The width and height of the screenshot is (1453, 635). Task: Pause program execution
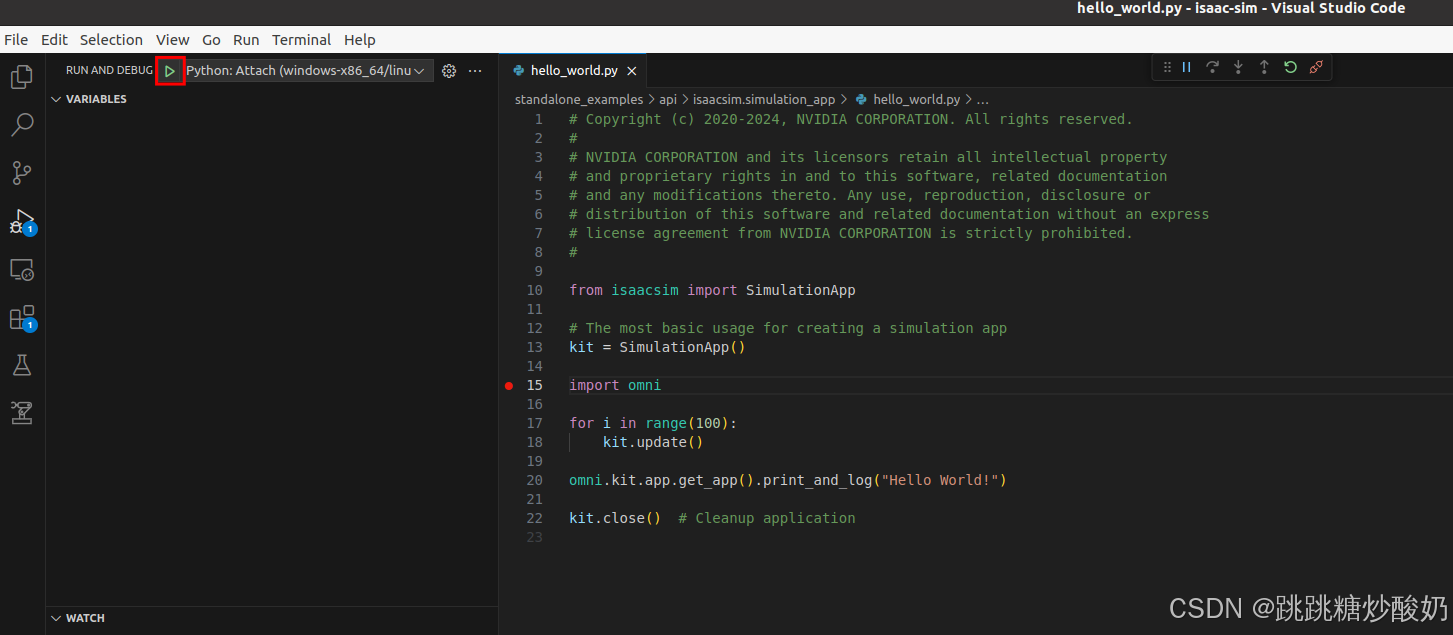[1186, 67]
